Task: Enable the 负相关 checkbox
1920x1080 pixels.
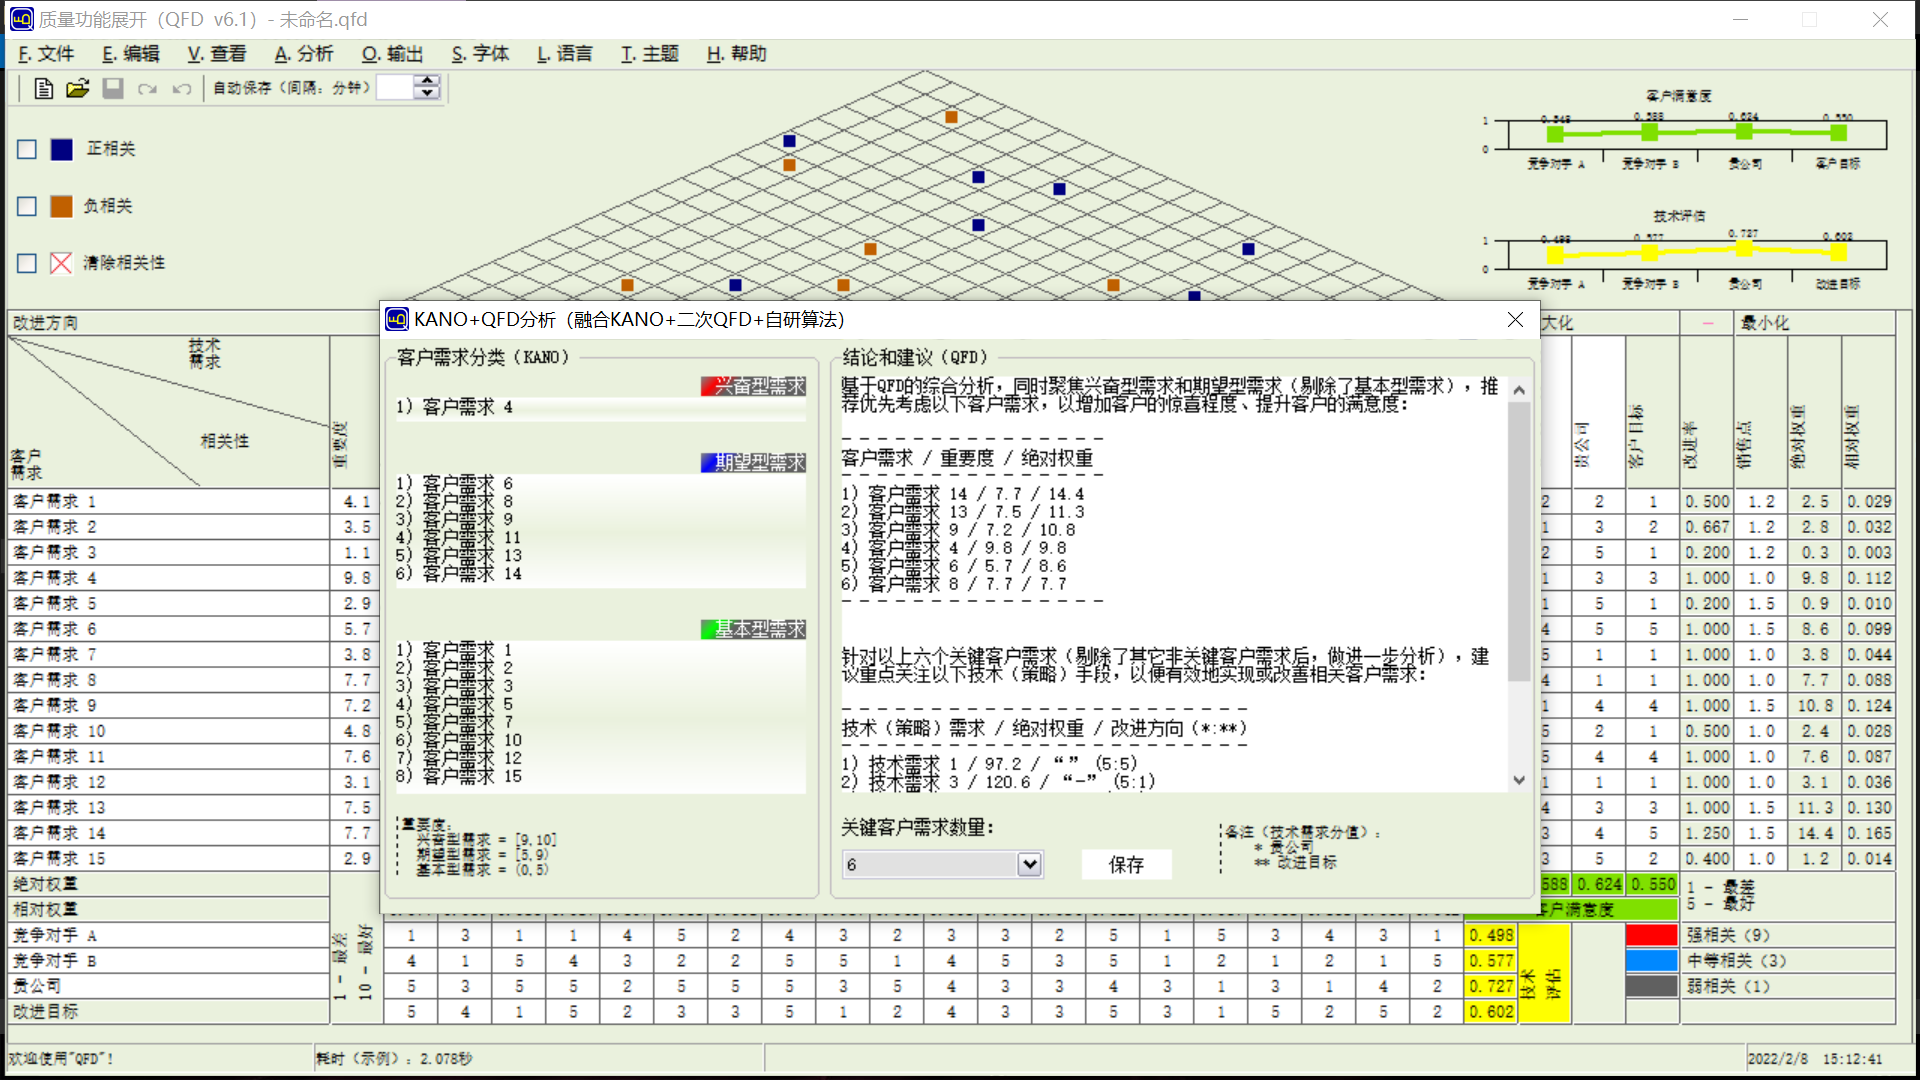Action: click(27, 206)
